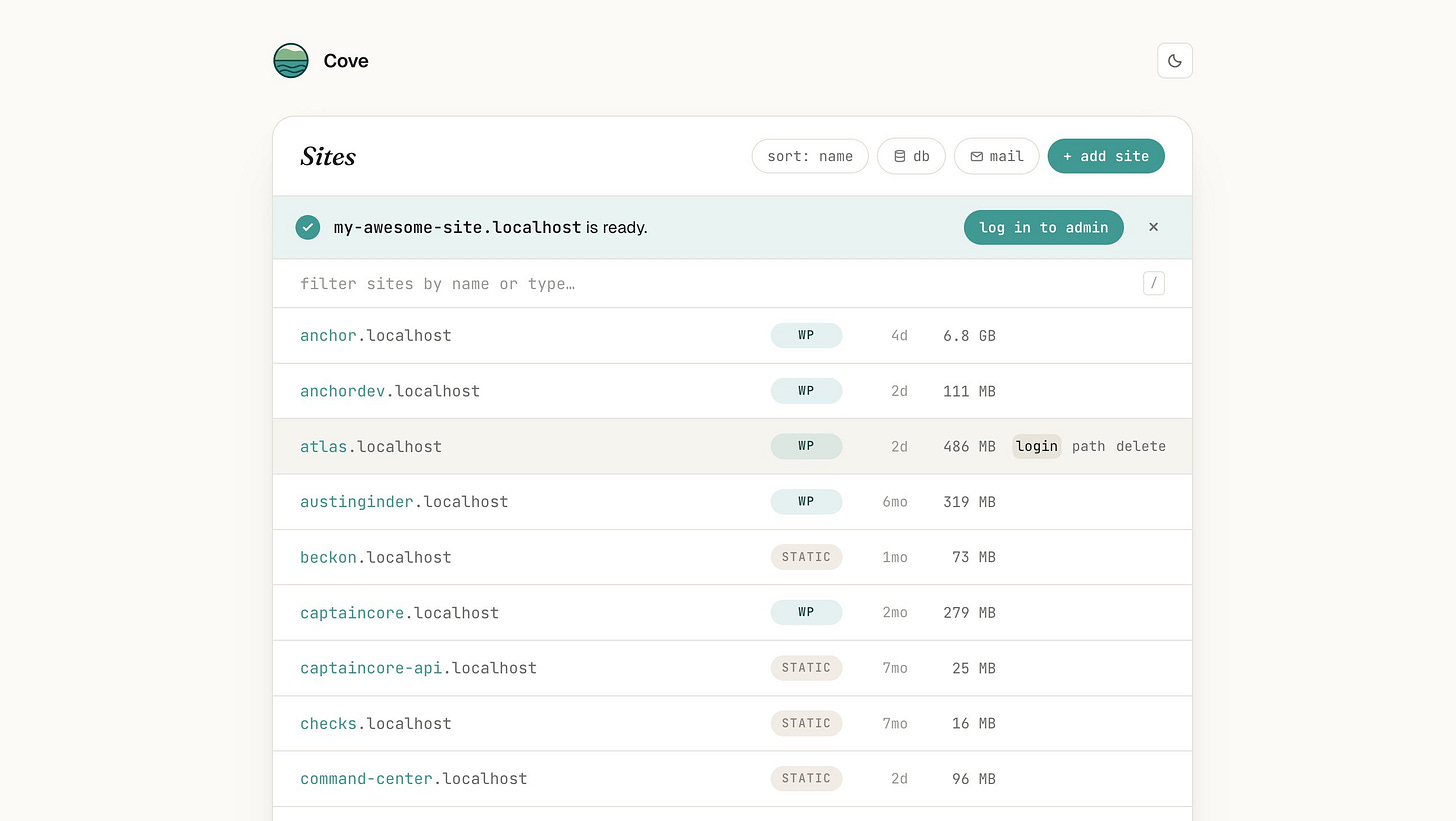Open the sort: name control

click(x=810, y=156)
